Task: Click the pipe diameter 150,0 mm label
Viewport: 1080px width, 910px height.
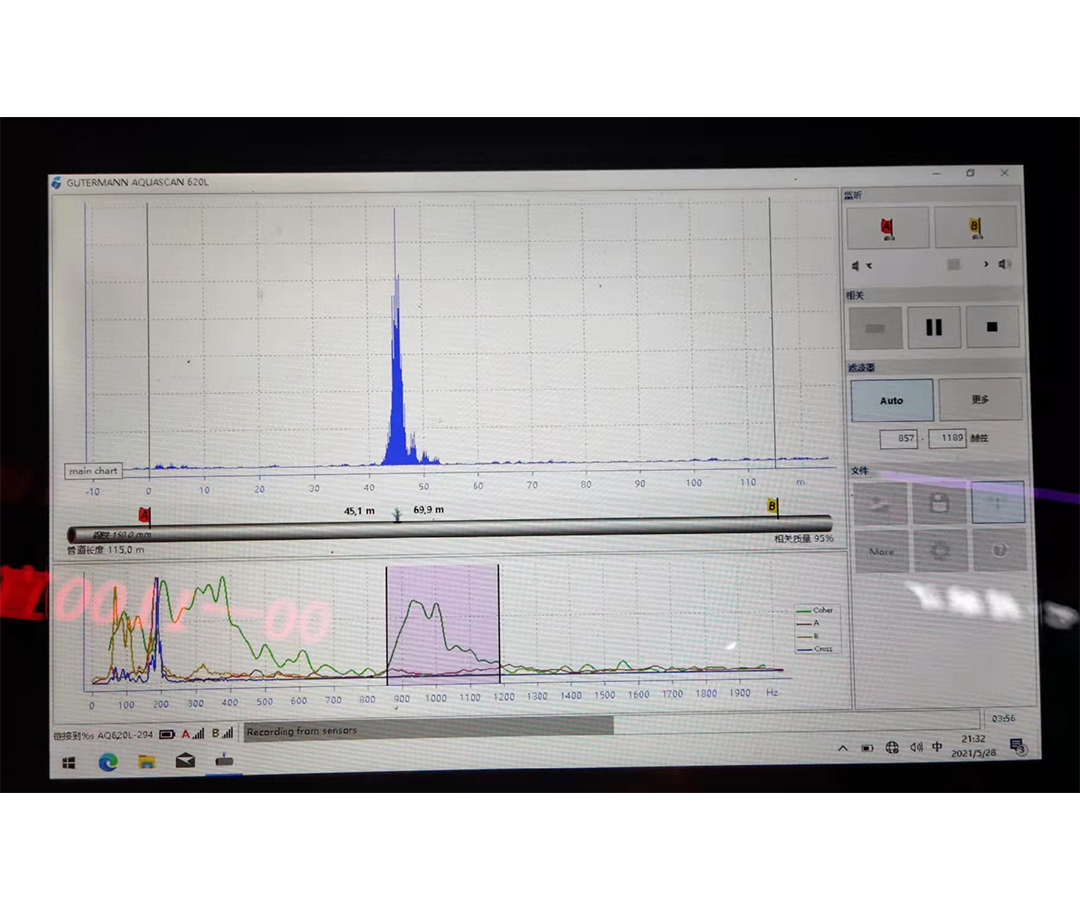Action: click(122, 535)
